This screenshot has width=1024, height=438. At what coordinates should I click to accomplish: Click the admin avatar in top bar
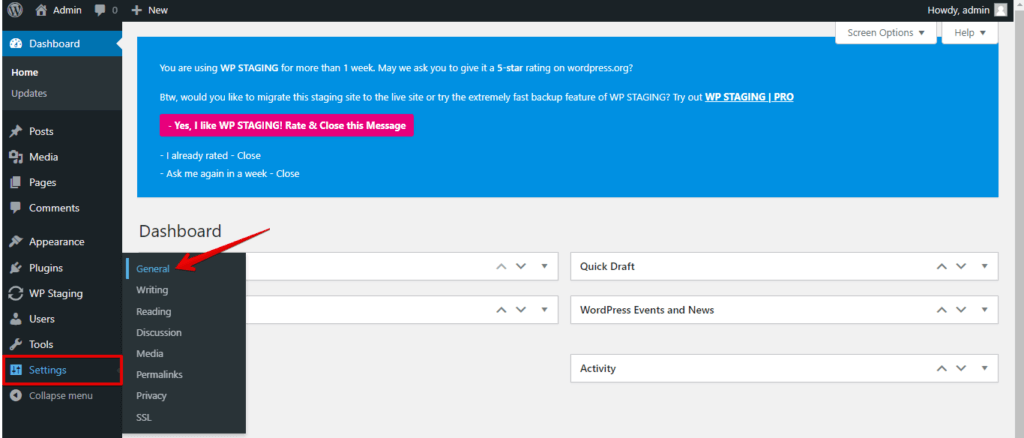[1000, 10]
